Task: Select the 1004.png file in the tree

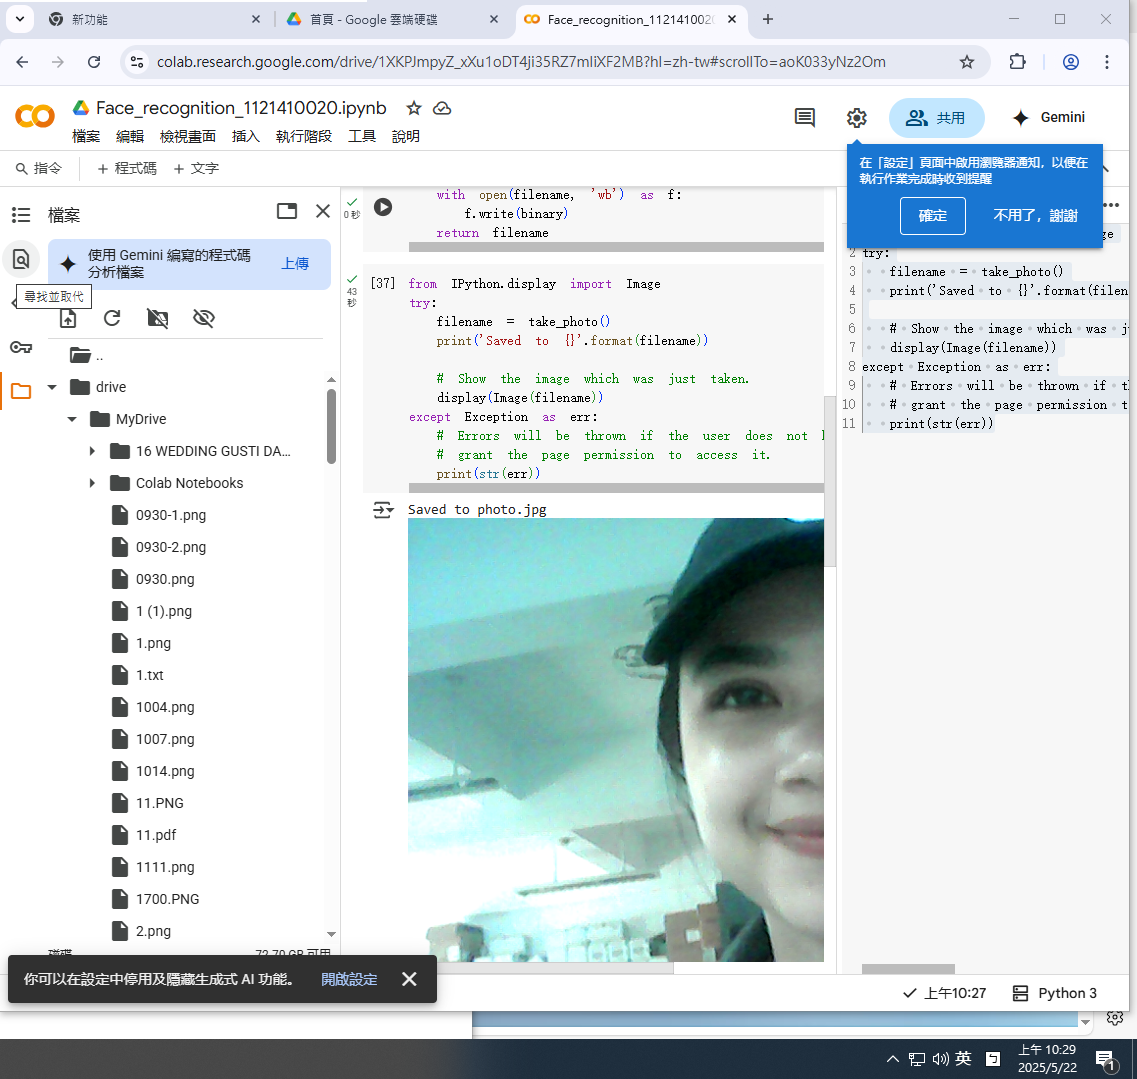Action: [x=165, y=707]
